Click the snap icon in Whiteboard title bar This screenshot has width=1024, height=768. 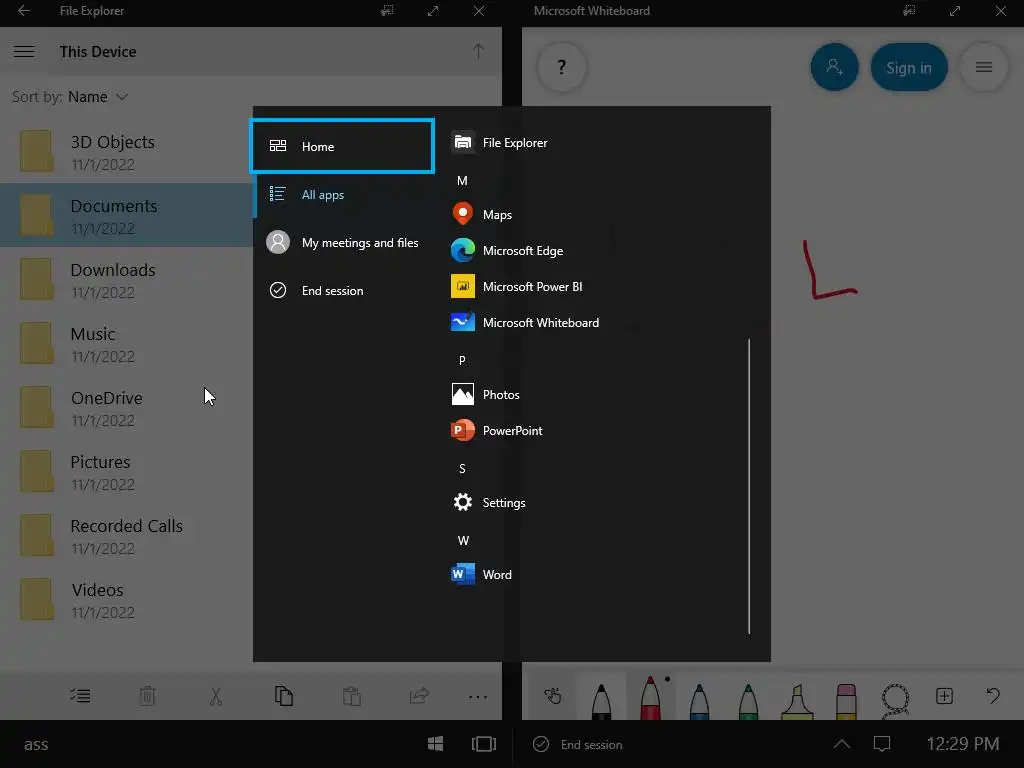click(908, 10)
